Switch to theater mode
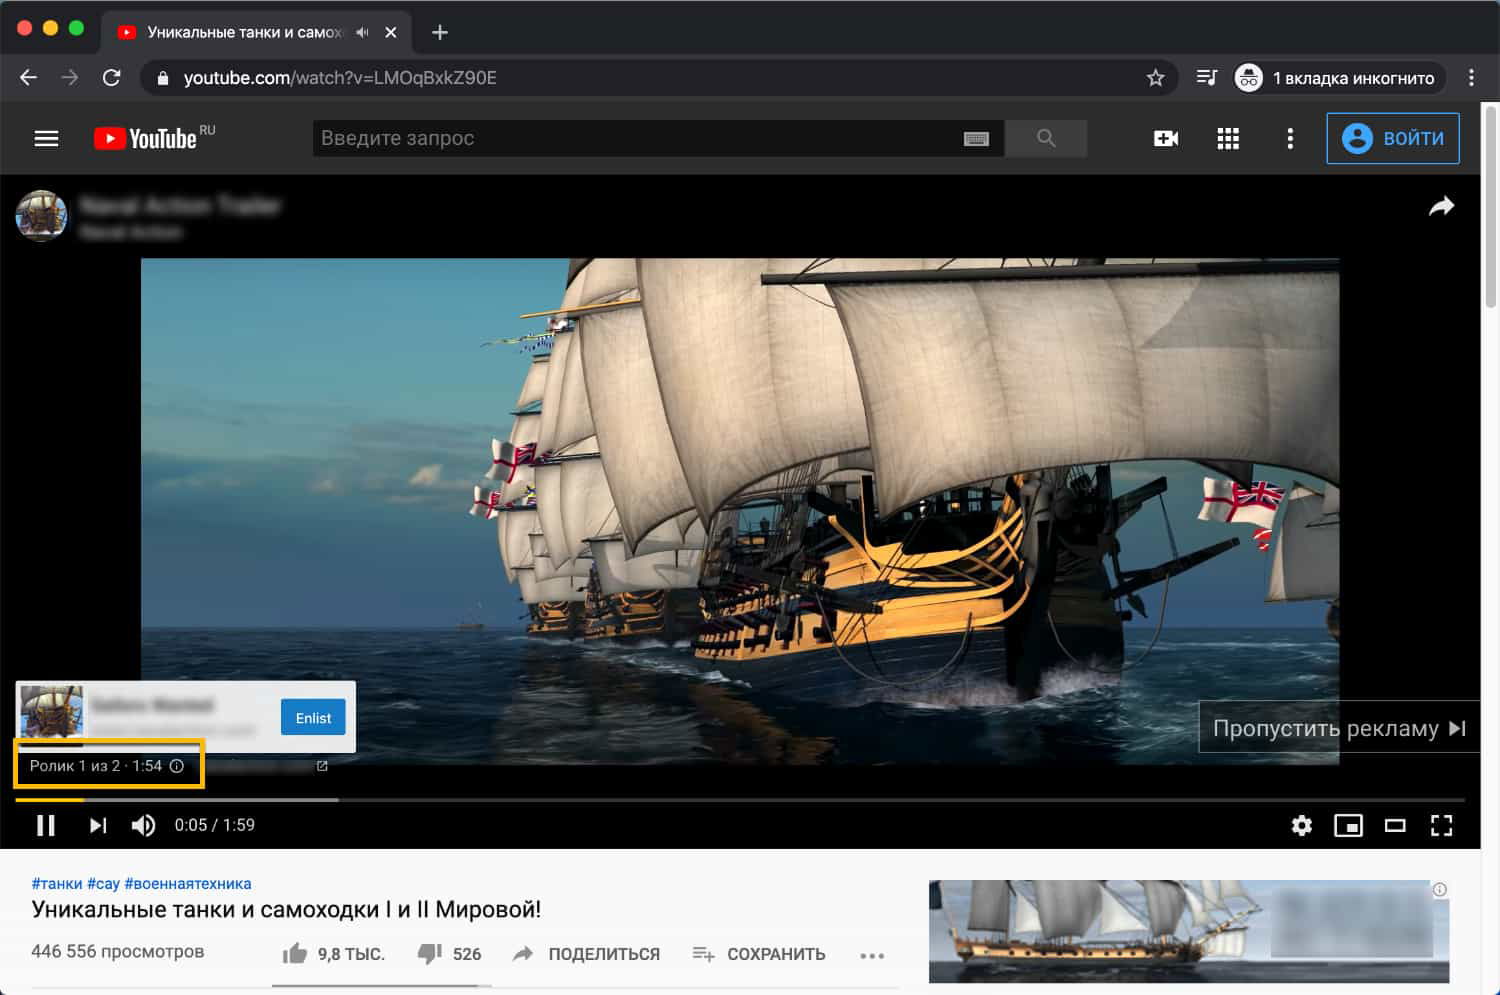Screen dimensions: 1500x995 coord(1395,825)
